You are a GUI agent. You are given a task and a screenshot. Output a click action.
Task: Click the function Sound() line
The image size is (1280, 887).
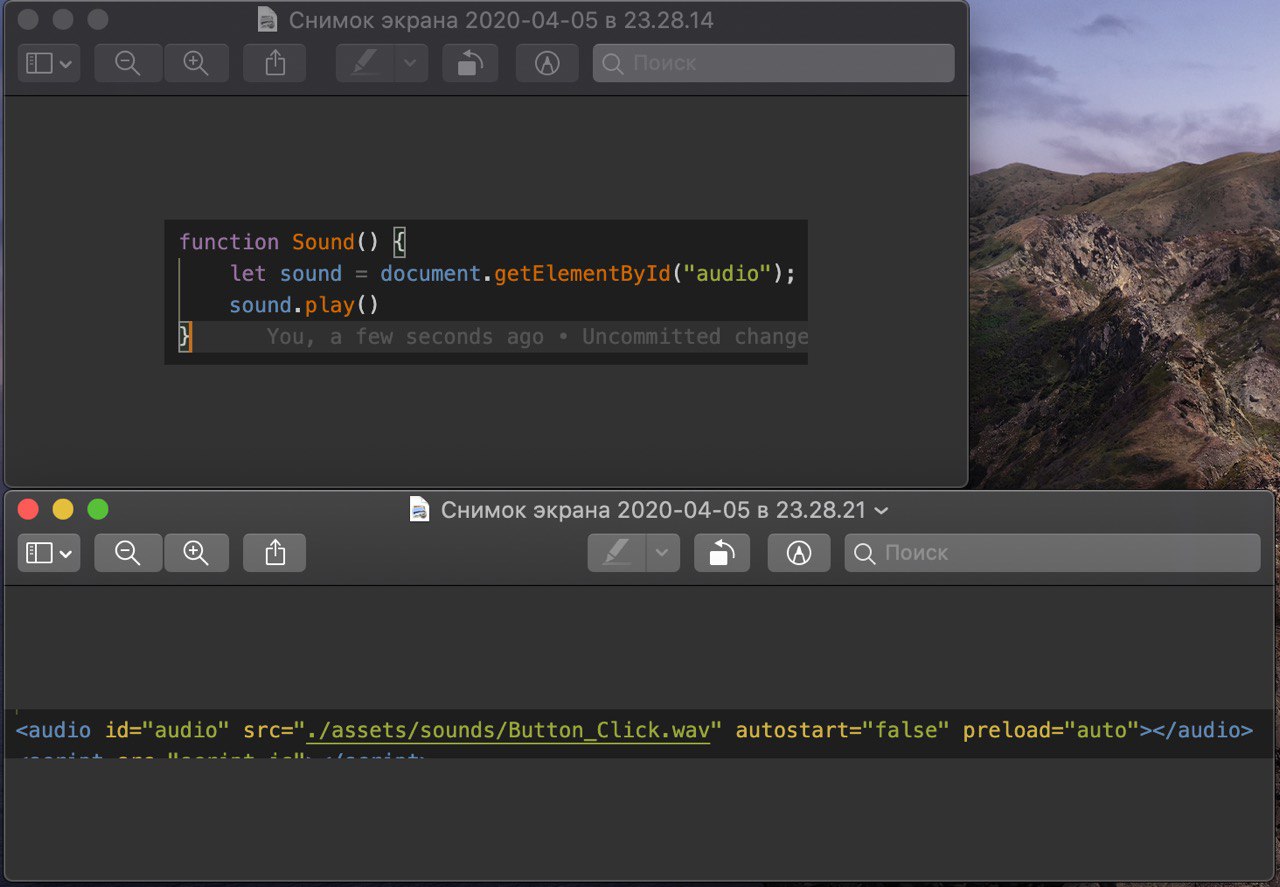292,242
